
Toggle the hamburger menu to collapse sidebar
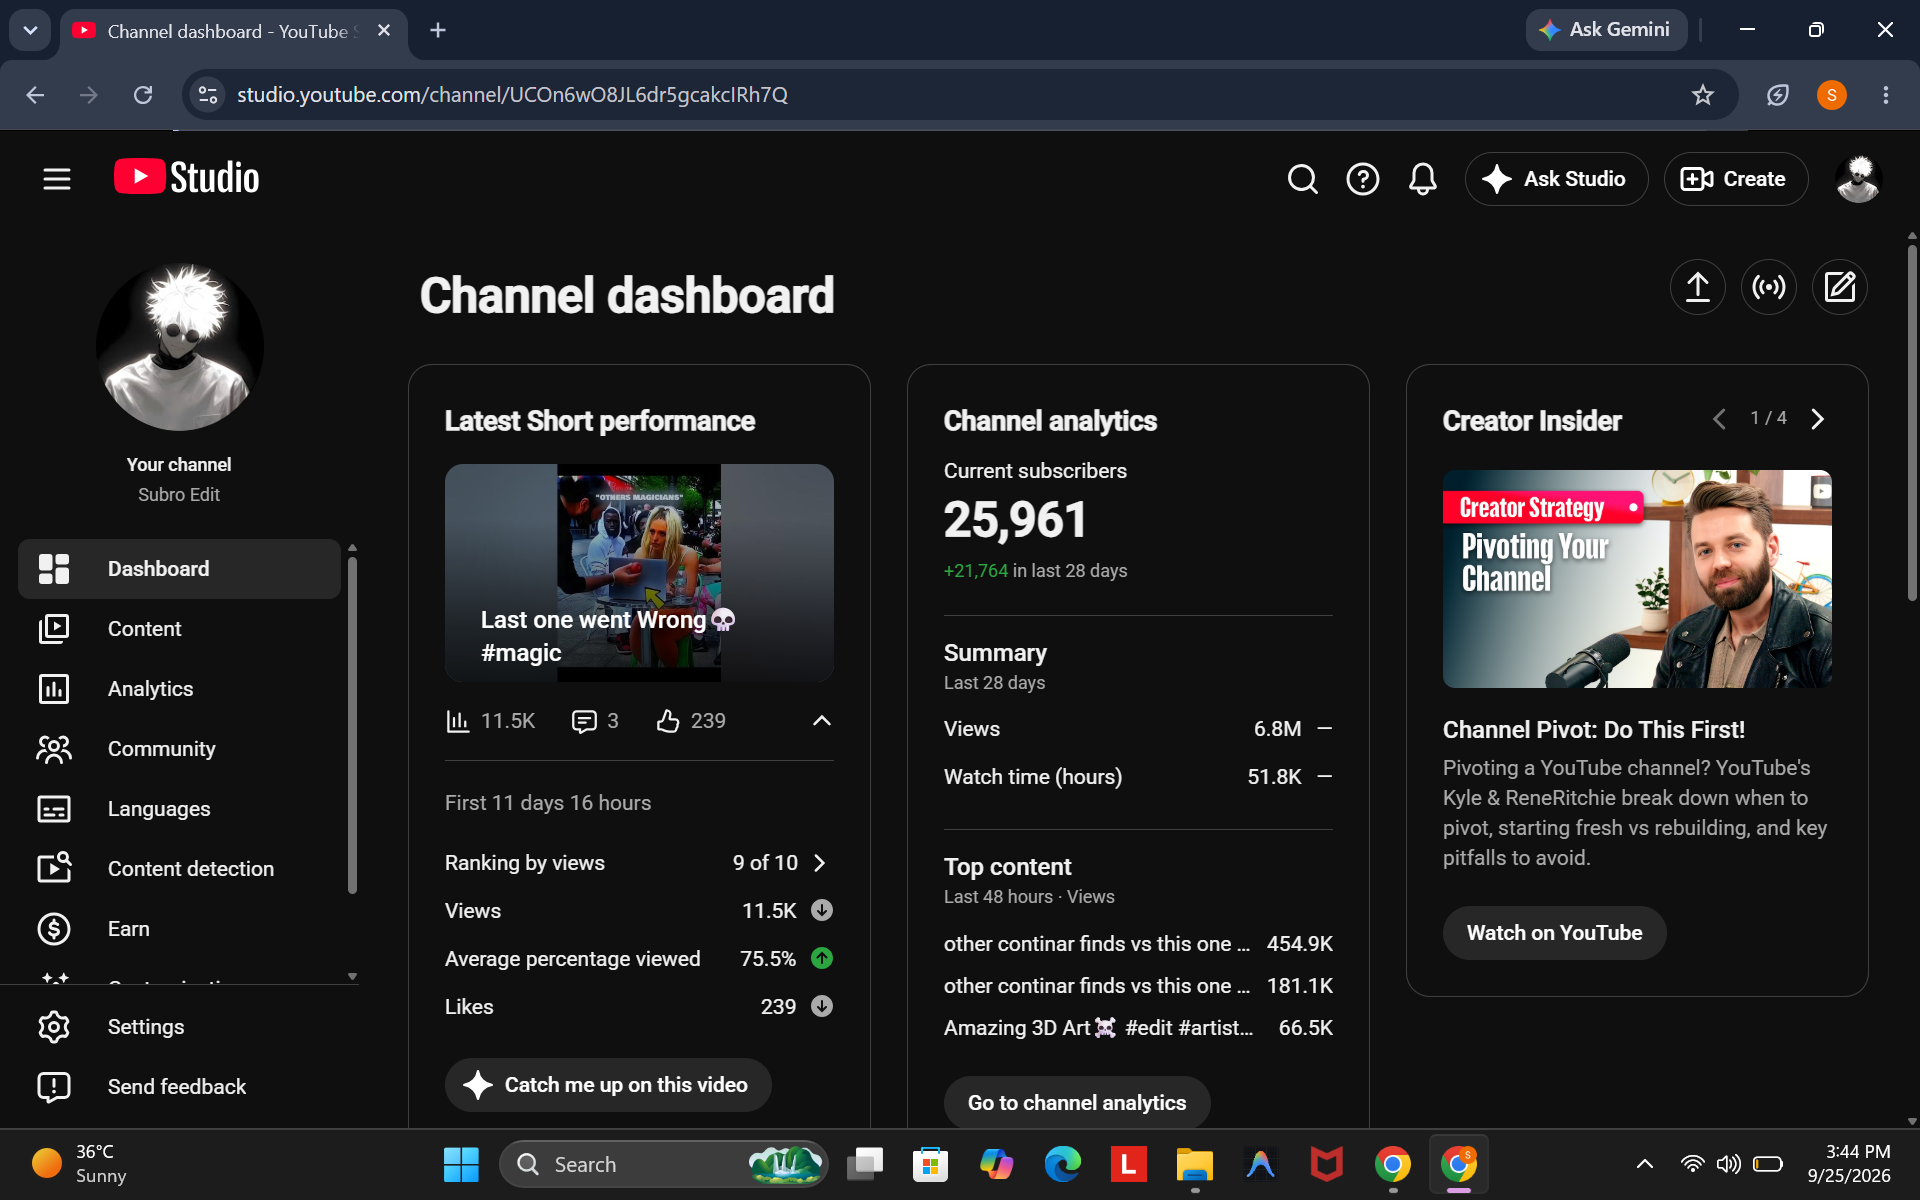pyautogui.click(x=57, y=179)
